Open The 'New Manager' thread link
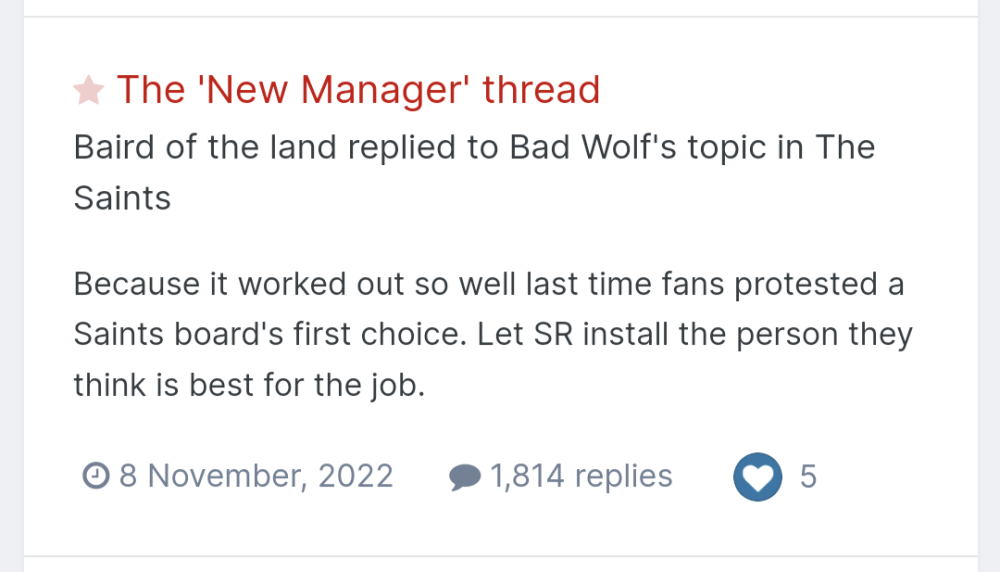The height and width of the screenshot is (572, 1000). click(x=358, y=90)
